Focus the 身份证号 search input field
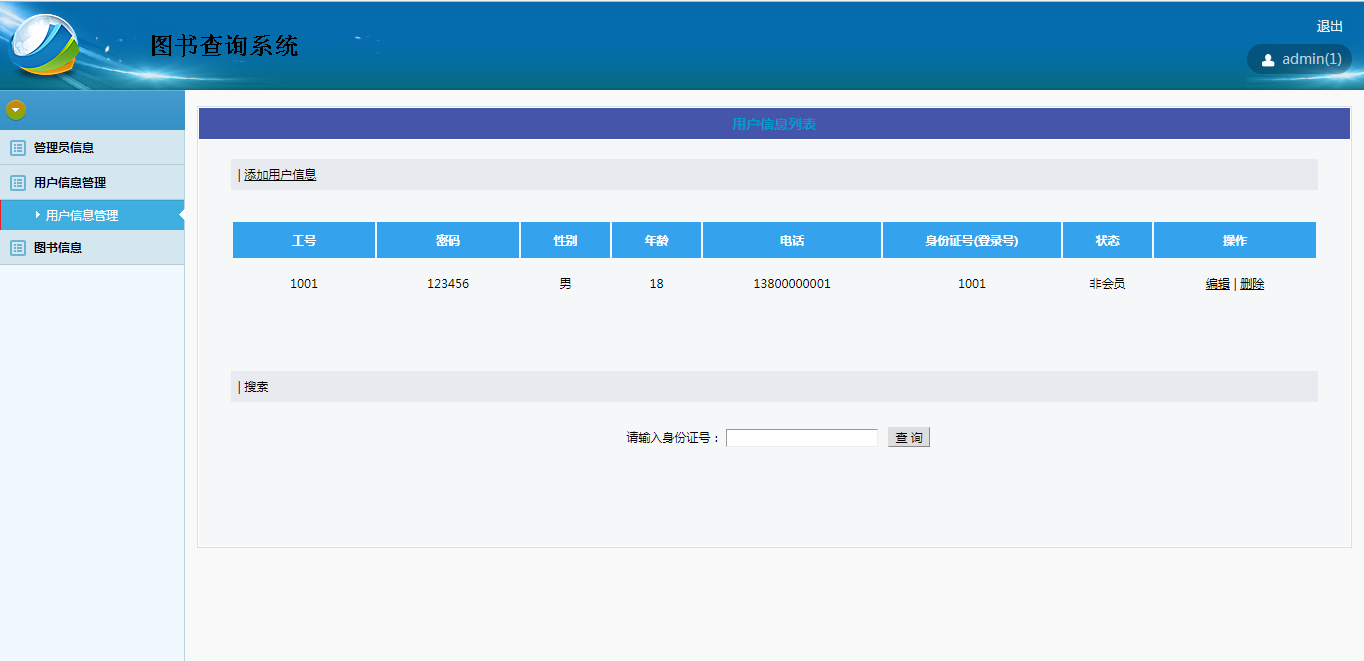1364x661 pixels. pyautogui.click(x=802, y=438)
